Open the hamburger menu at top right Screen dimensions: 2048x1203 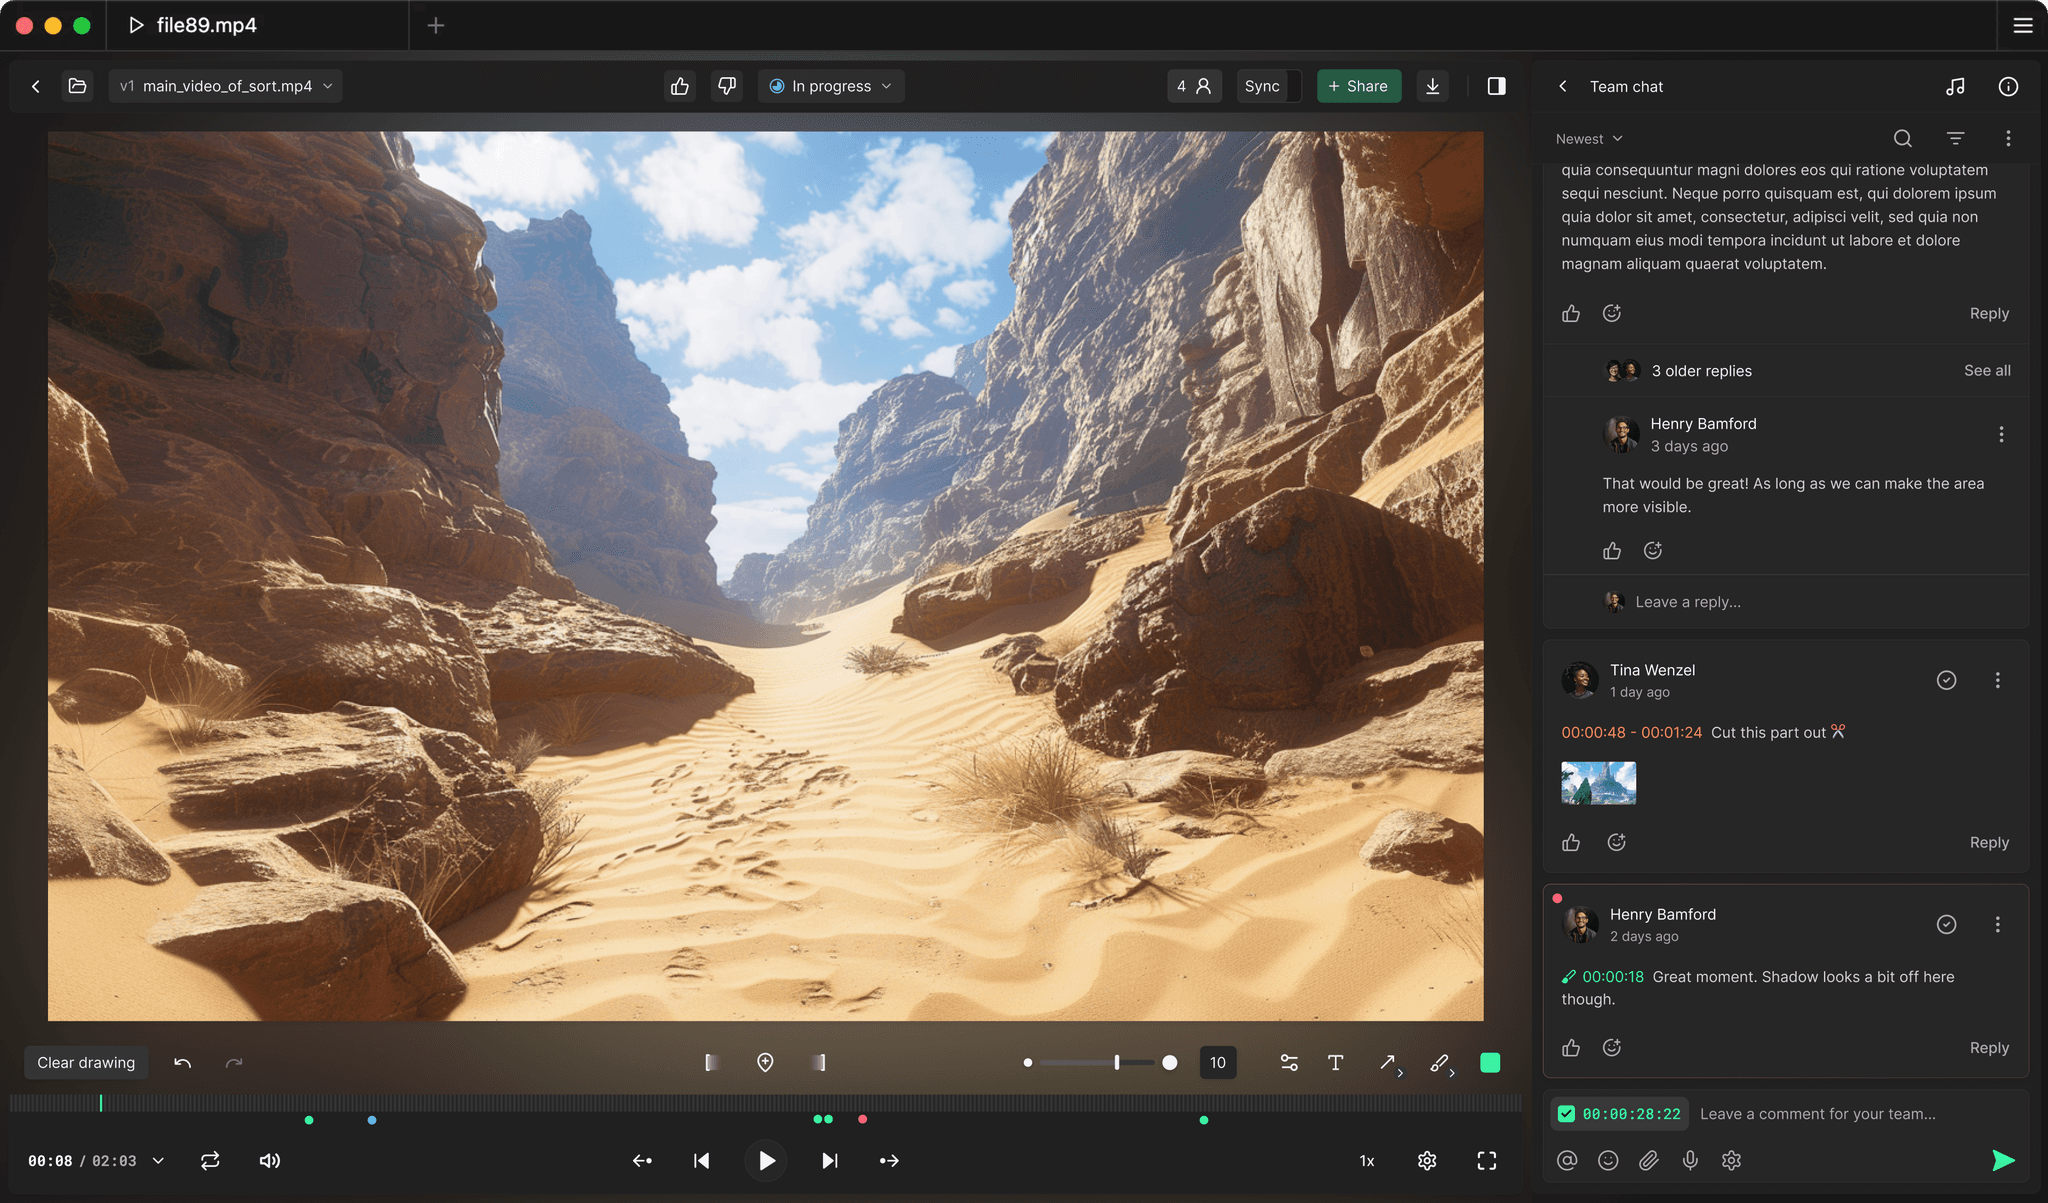click(2022, 26)
